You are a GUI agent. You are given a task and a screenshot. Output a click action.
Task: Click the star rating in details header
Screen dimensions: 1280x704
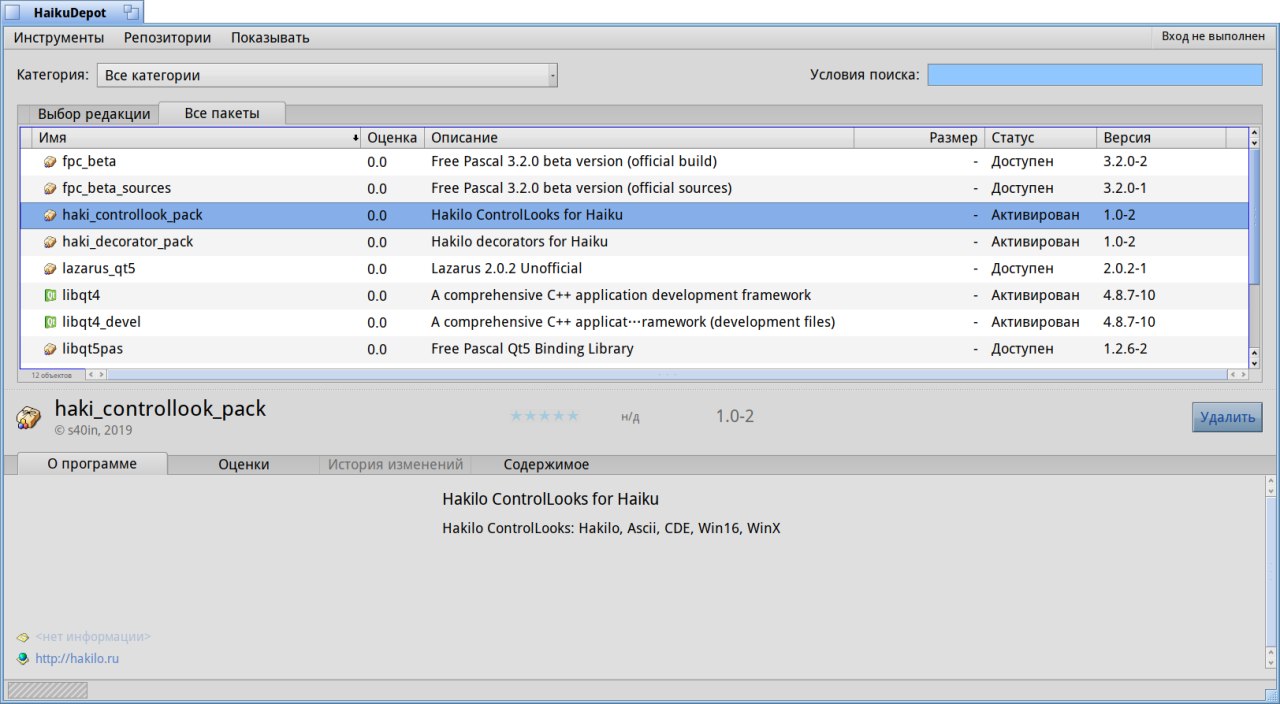tap(544, 416)
